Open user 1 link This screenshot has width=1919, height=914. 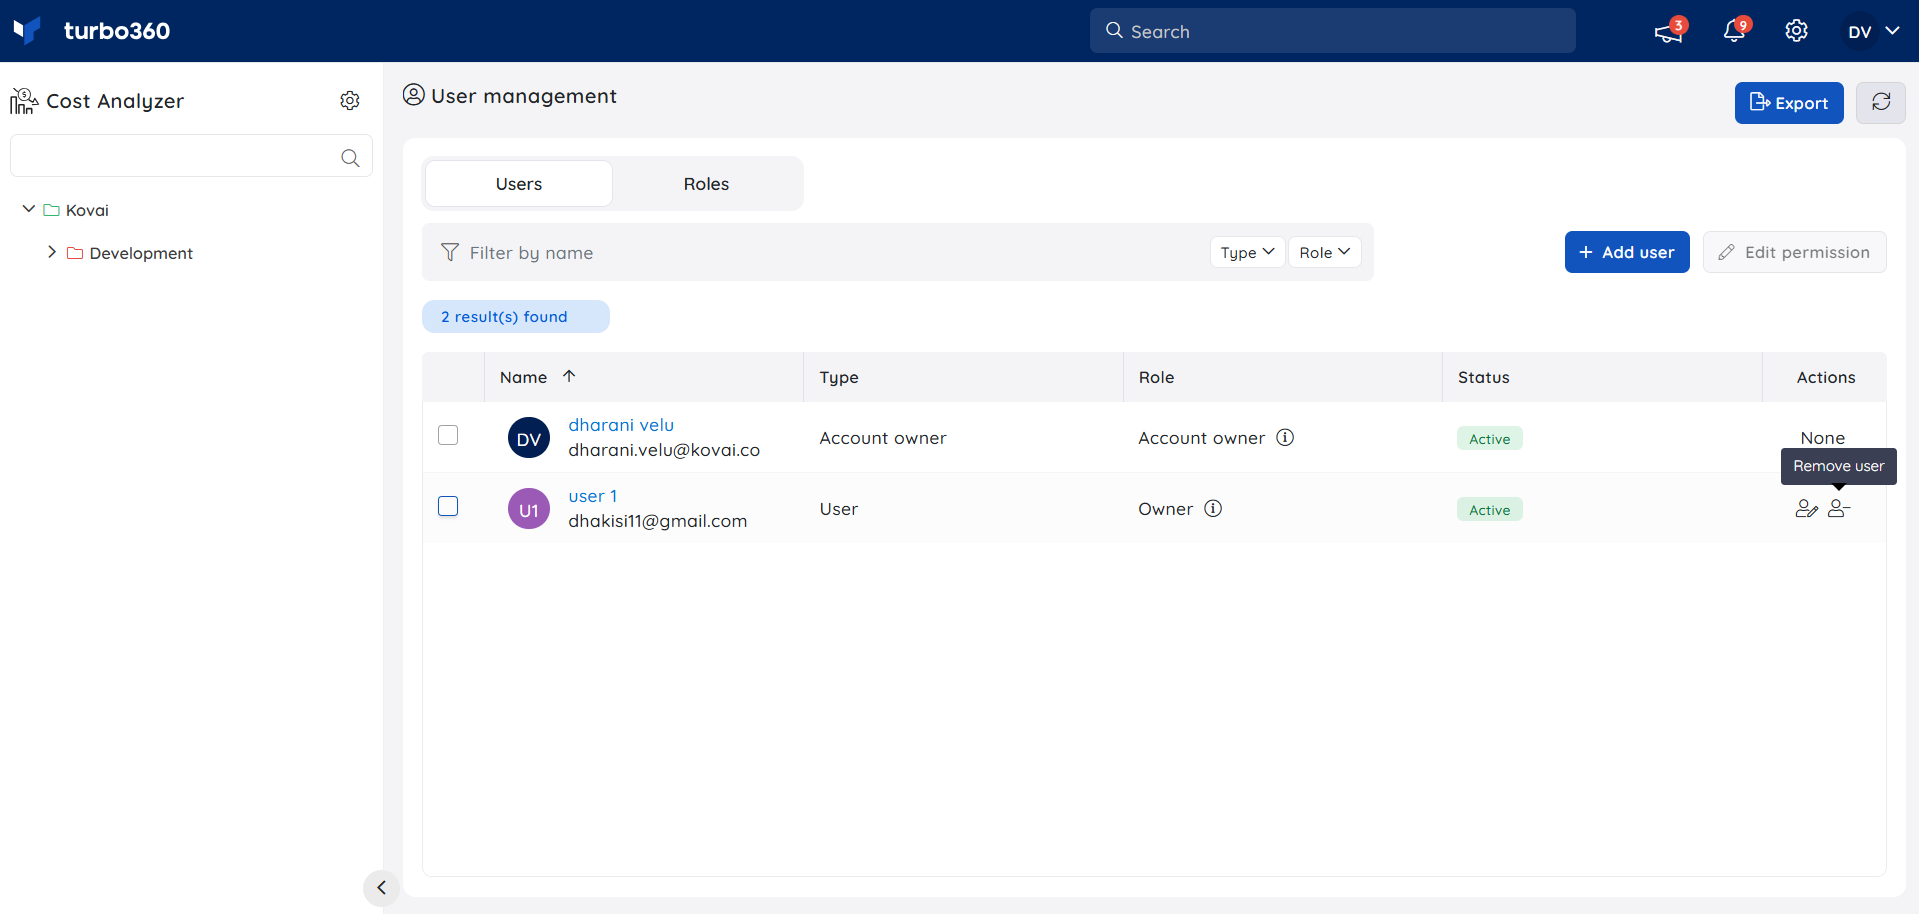592,496
